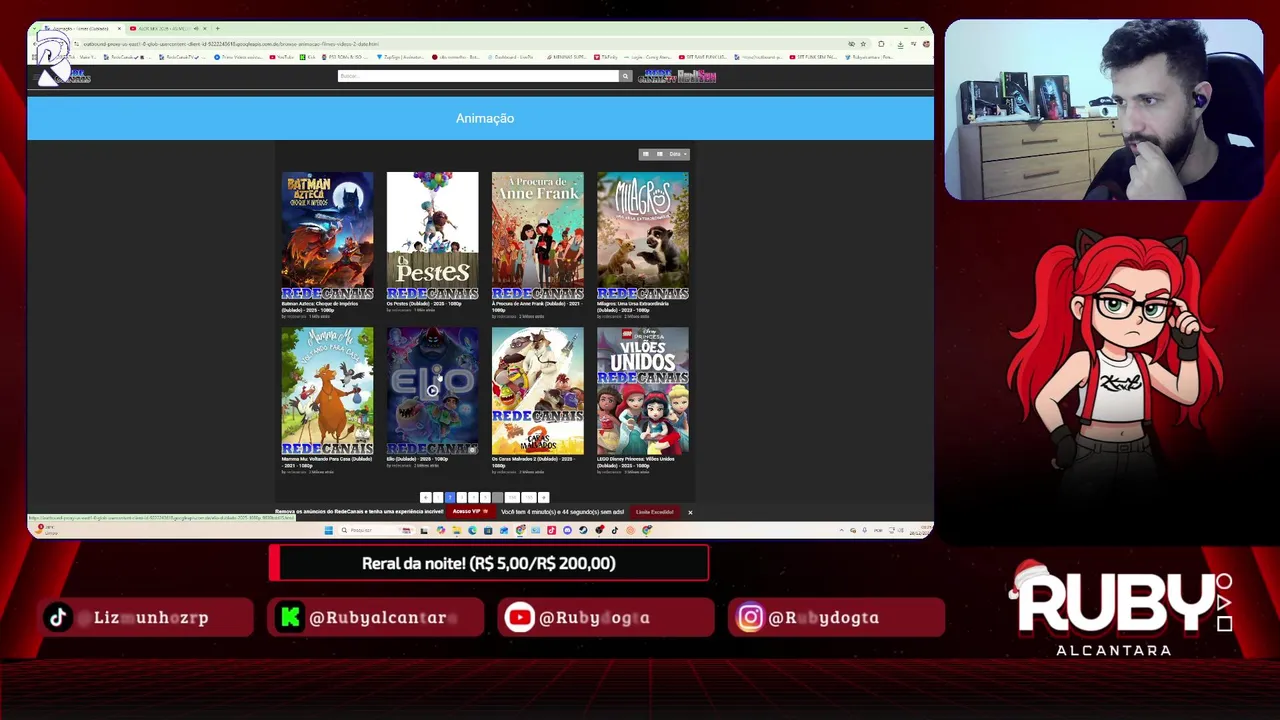Viewport: 1280px width, 720px height.
Task: Jump to last pagination page 195
Action: point(529,497)
